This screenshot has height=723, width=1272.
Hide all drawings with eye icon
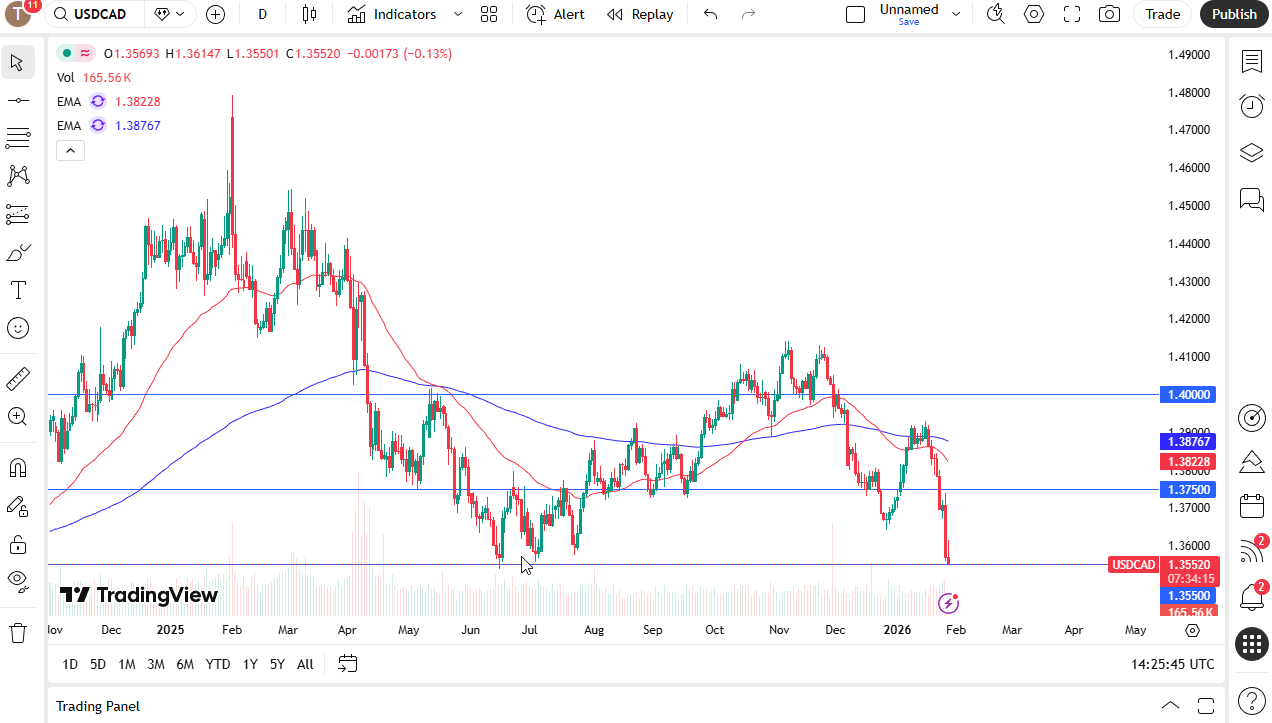pyautogui.click(x=17, y=580)
